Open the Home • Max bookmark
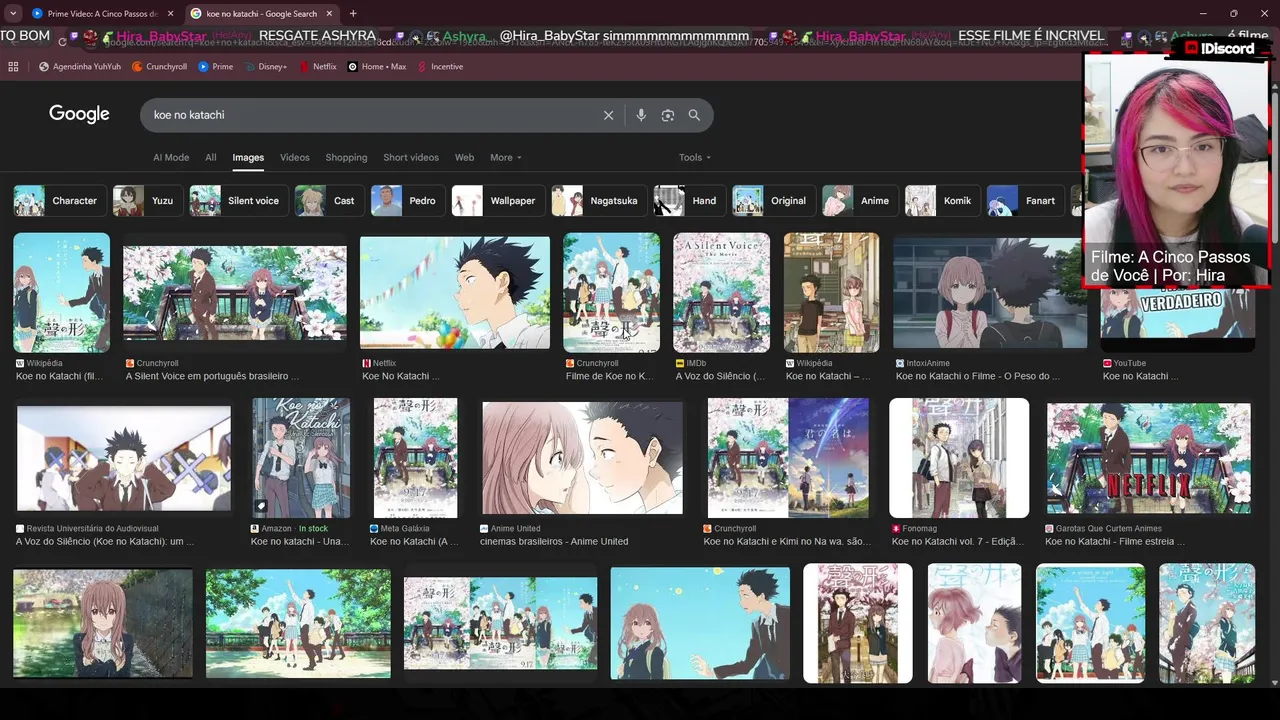 pyautogui.click(x=377, y=67)
